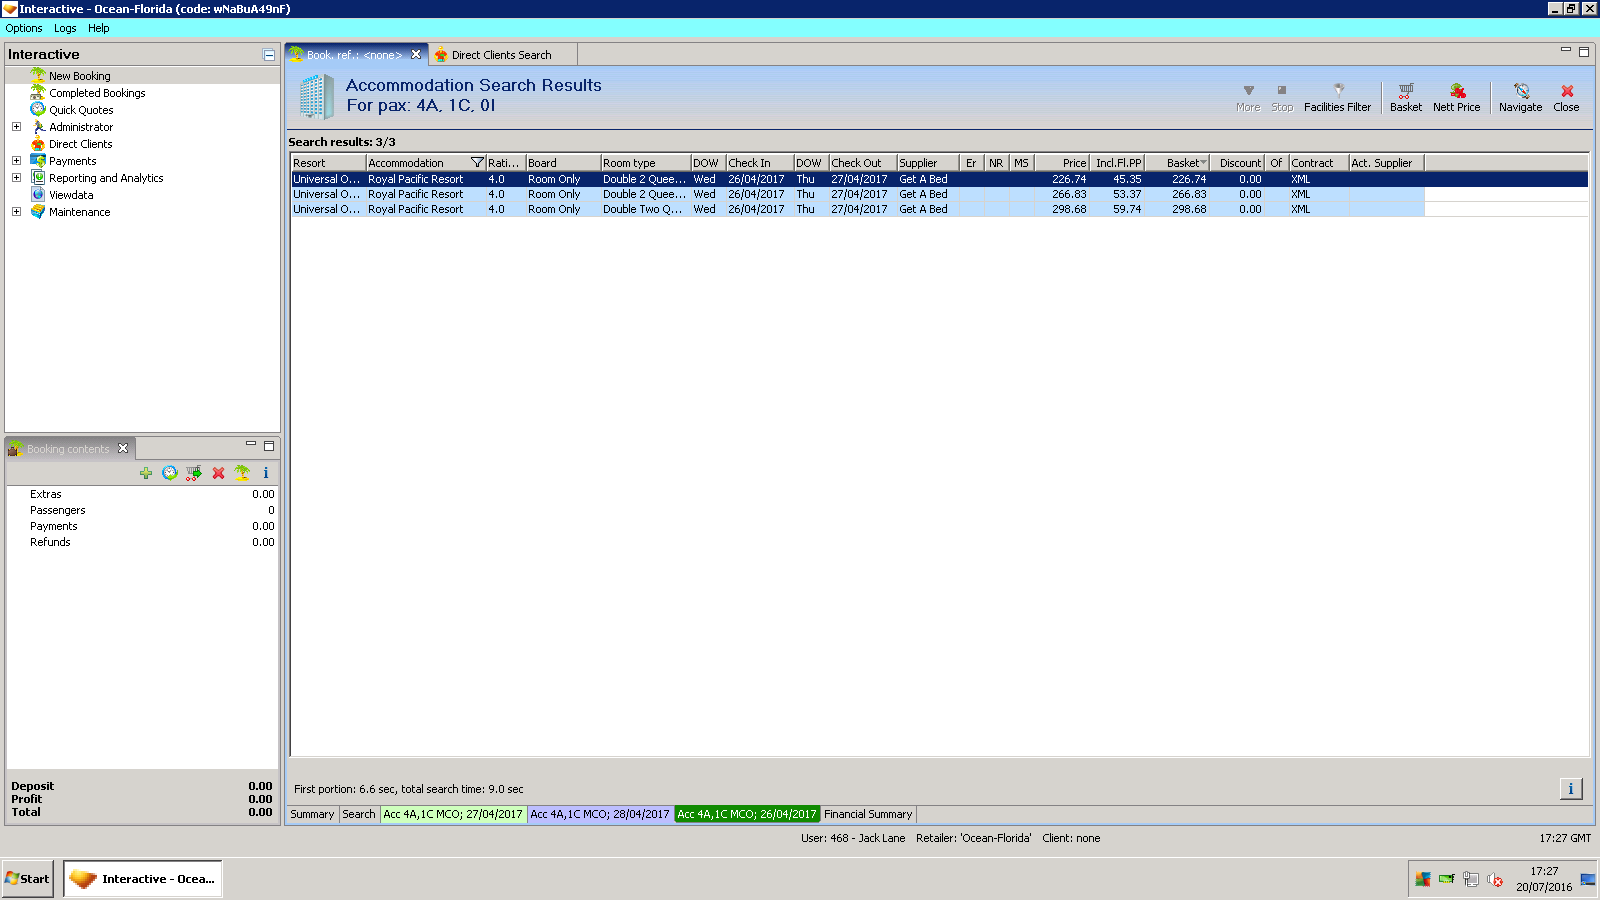
Task: Sort by the Discount column header
Action: pyautogui.click(x=1237, y=163)
